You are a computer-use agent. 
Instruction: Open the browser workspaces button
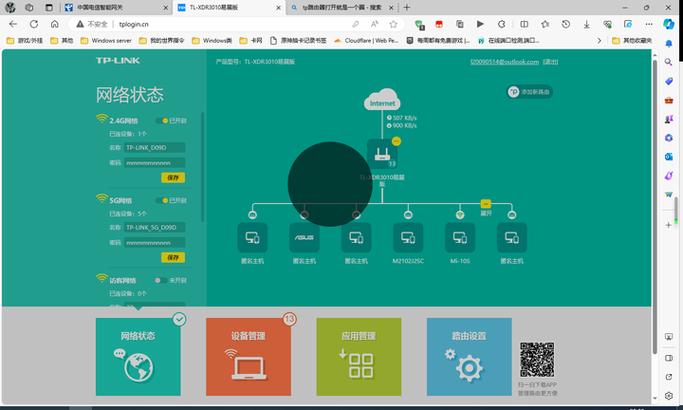click(29, 7)
